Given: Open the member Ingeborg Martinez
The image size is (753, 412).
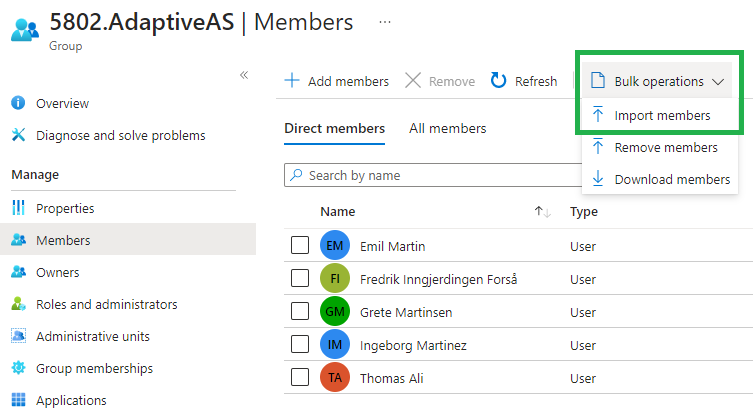Looking at the screenshot, I should click(x=413, y=345).
